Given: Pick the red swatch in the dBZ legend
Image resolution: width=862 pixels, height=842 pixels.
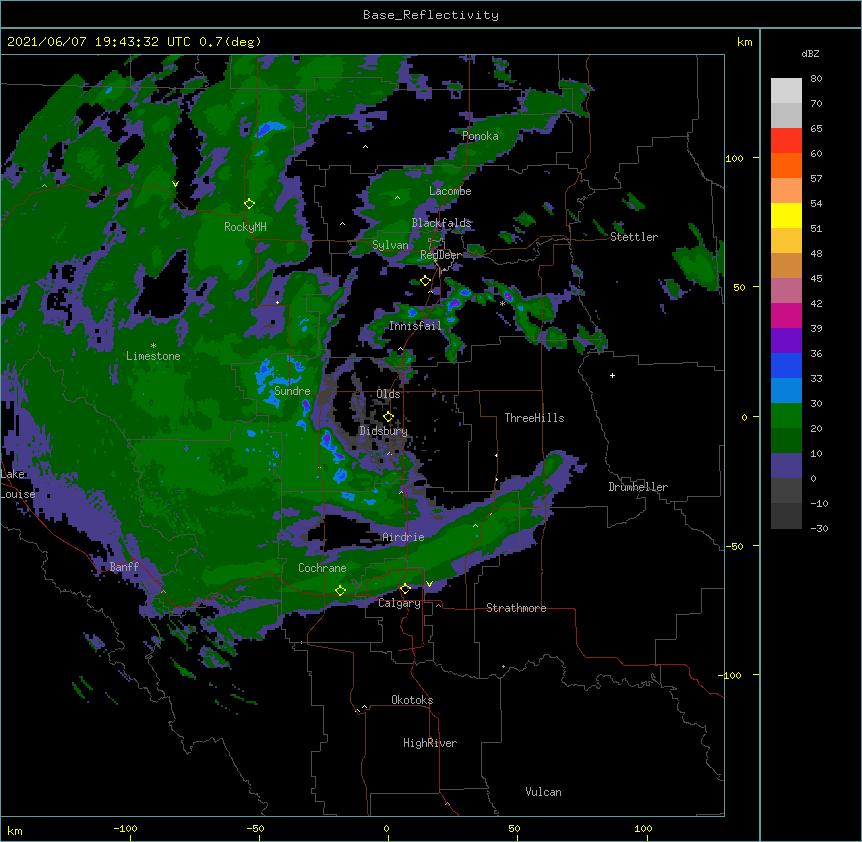Looking at the screenshot, I should coord(786,141).
